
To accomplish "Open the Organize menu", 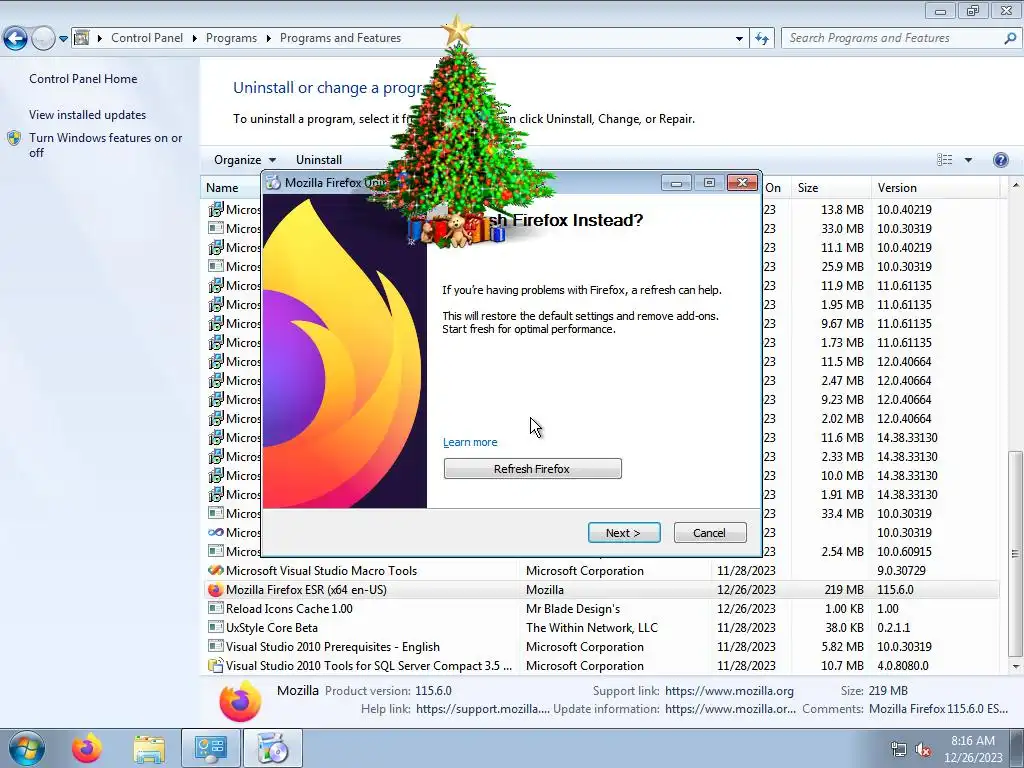I will 245,159.
